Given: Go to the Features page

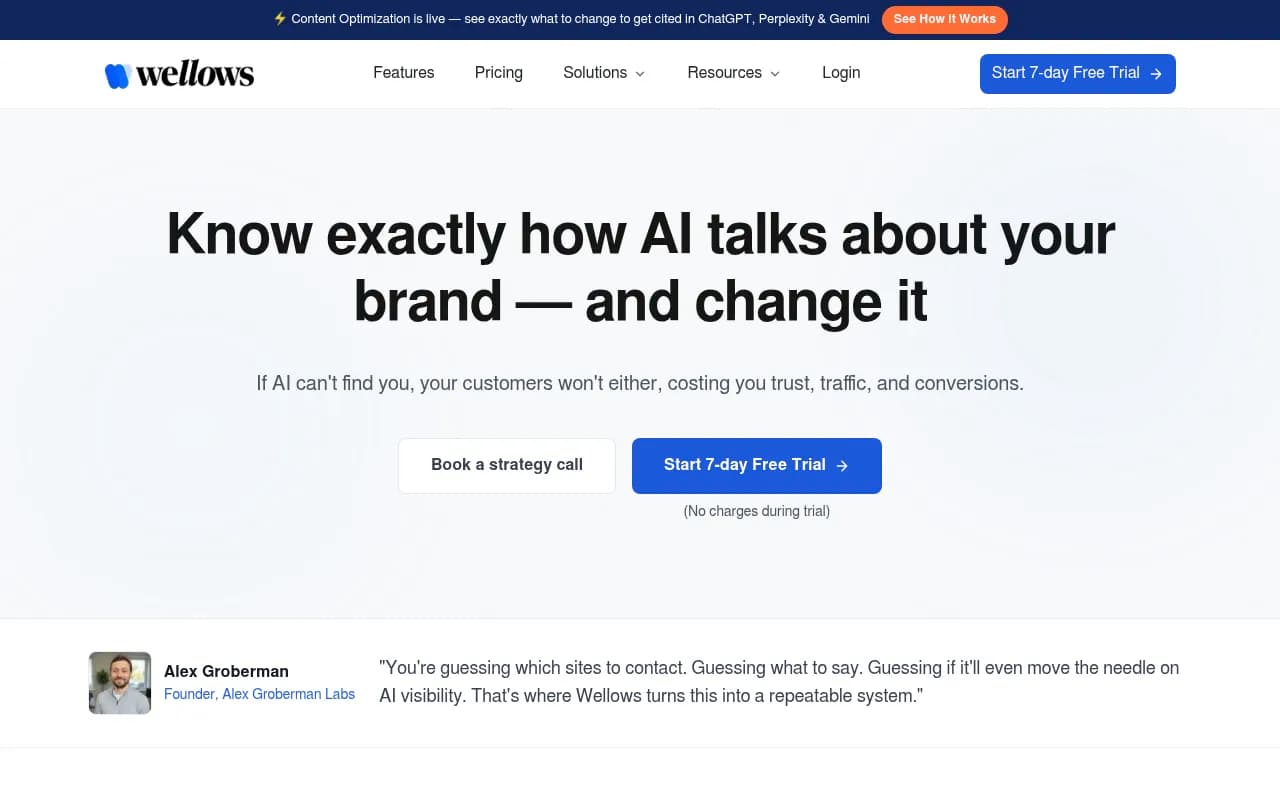Looking at the screenshot, I should click(404, 73).
